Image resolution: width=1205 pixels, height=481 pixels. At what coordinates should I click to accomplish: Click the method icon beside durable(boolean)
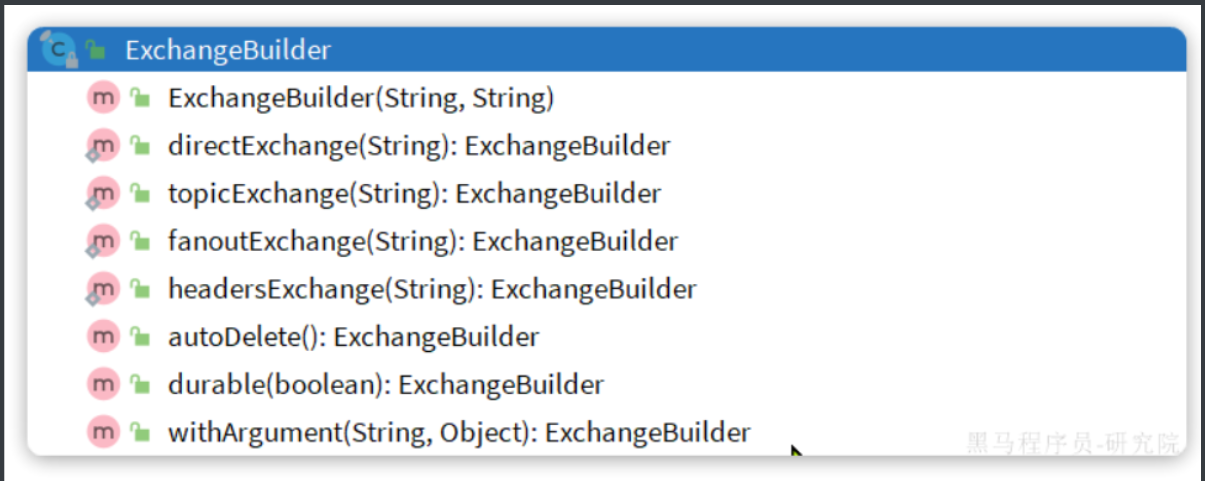103,385
